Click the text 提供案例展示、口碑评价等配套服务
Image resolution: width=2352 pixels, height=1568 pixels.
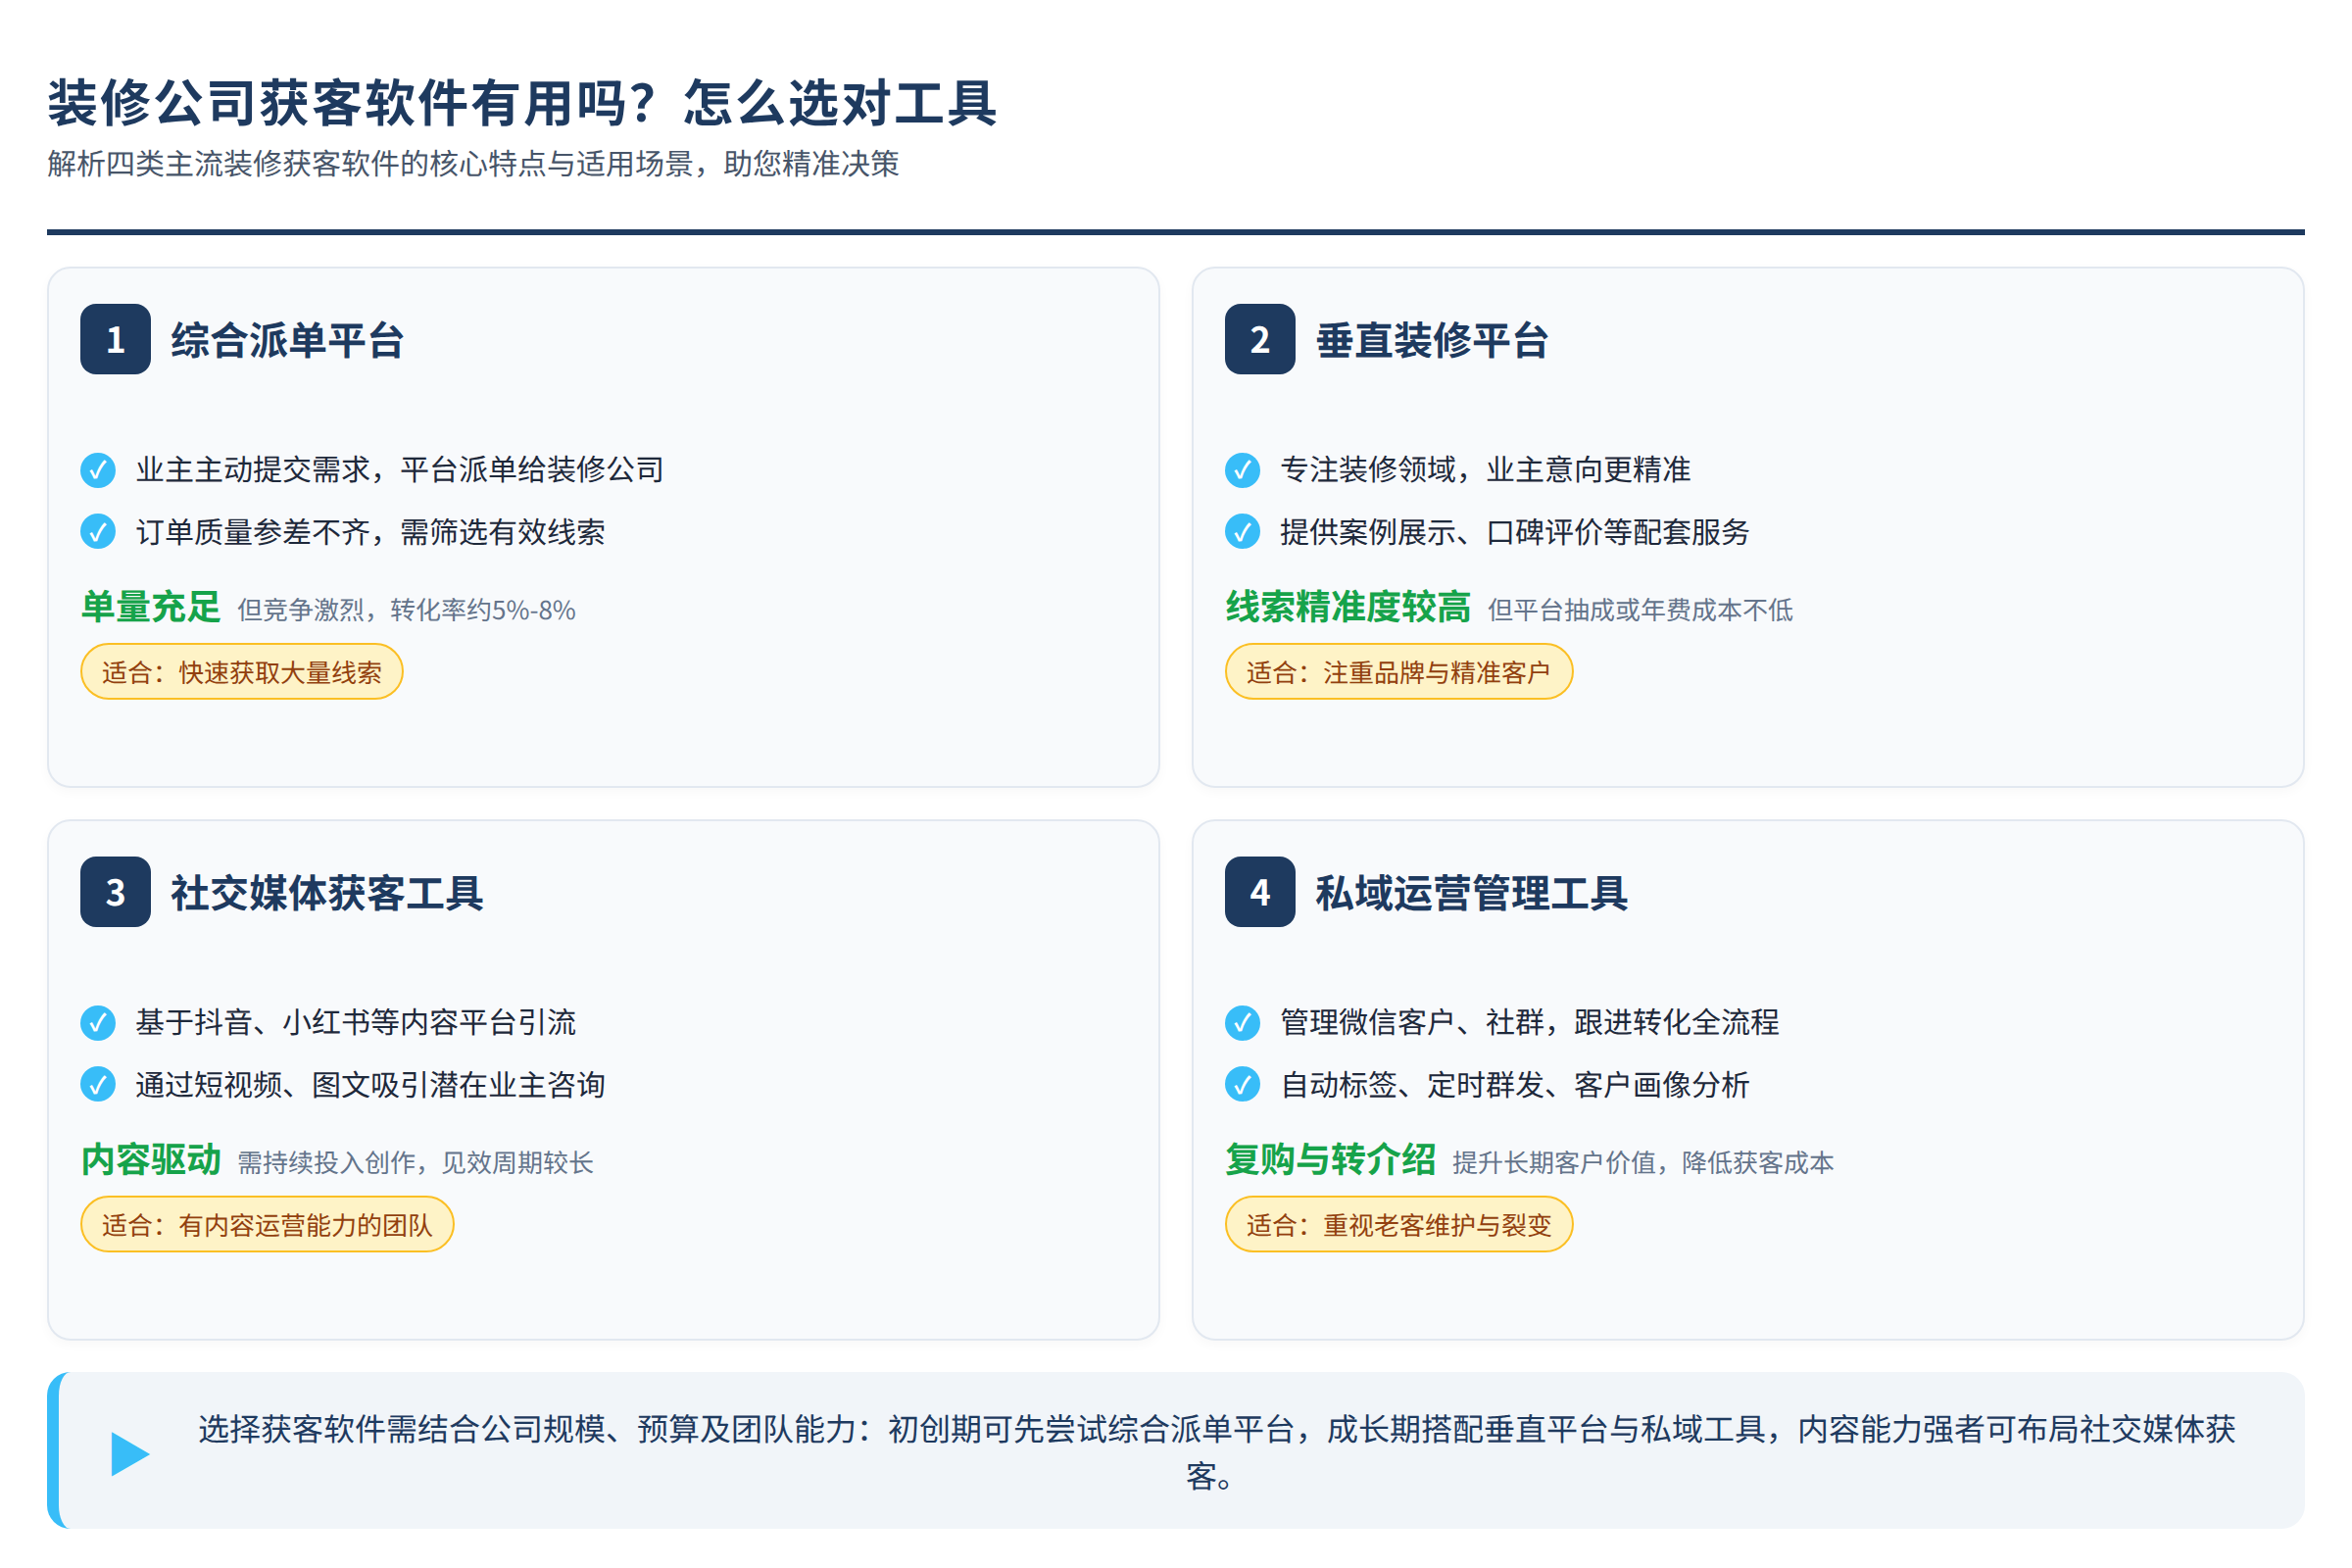coord(1516,532)
